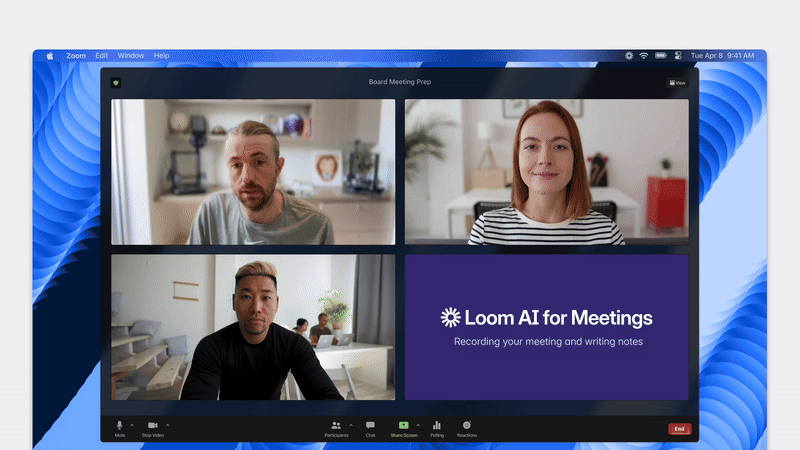The image size is (800, 450).
Task: Expand audio options arrow beside Mute
Action: 132,424
